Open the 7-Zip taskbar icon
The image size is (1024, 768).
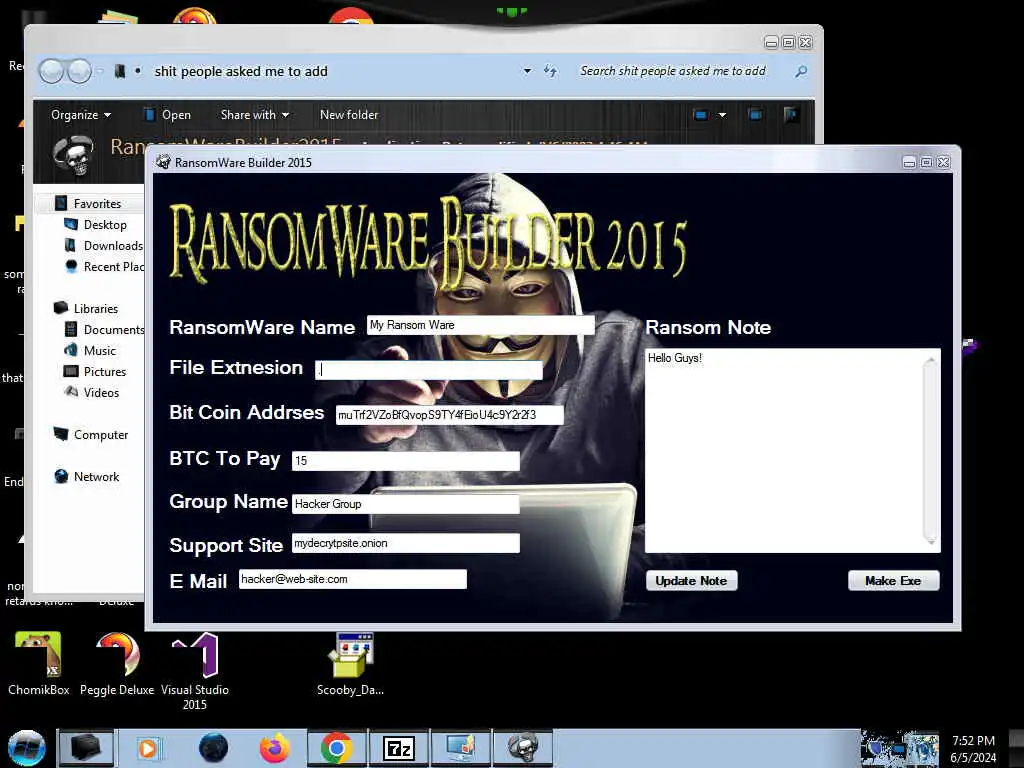(398, 748)
